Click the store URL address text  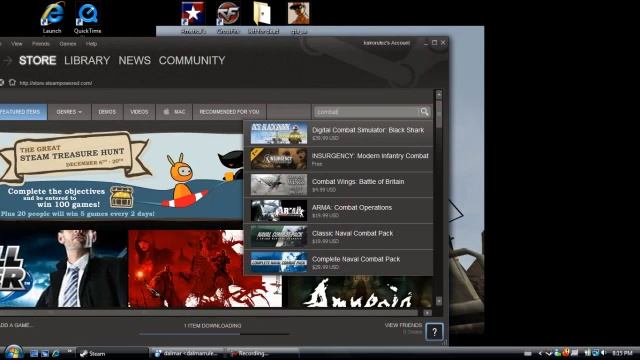click(56, 83)
